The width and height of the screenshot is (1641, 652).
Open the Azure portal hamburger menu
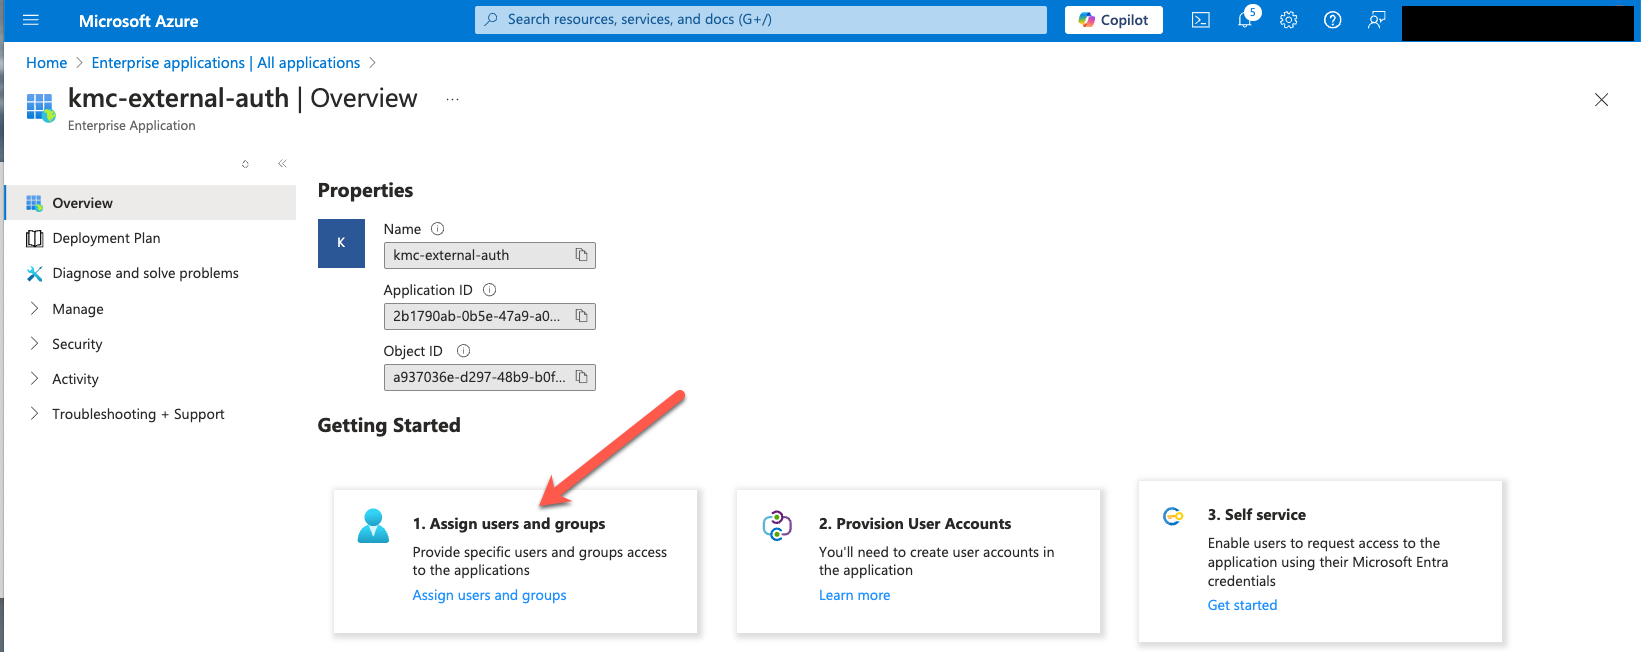[x=31, y=20]
